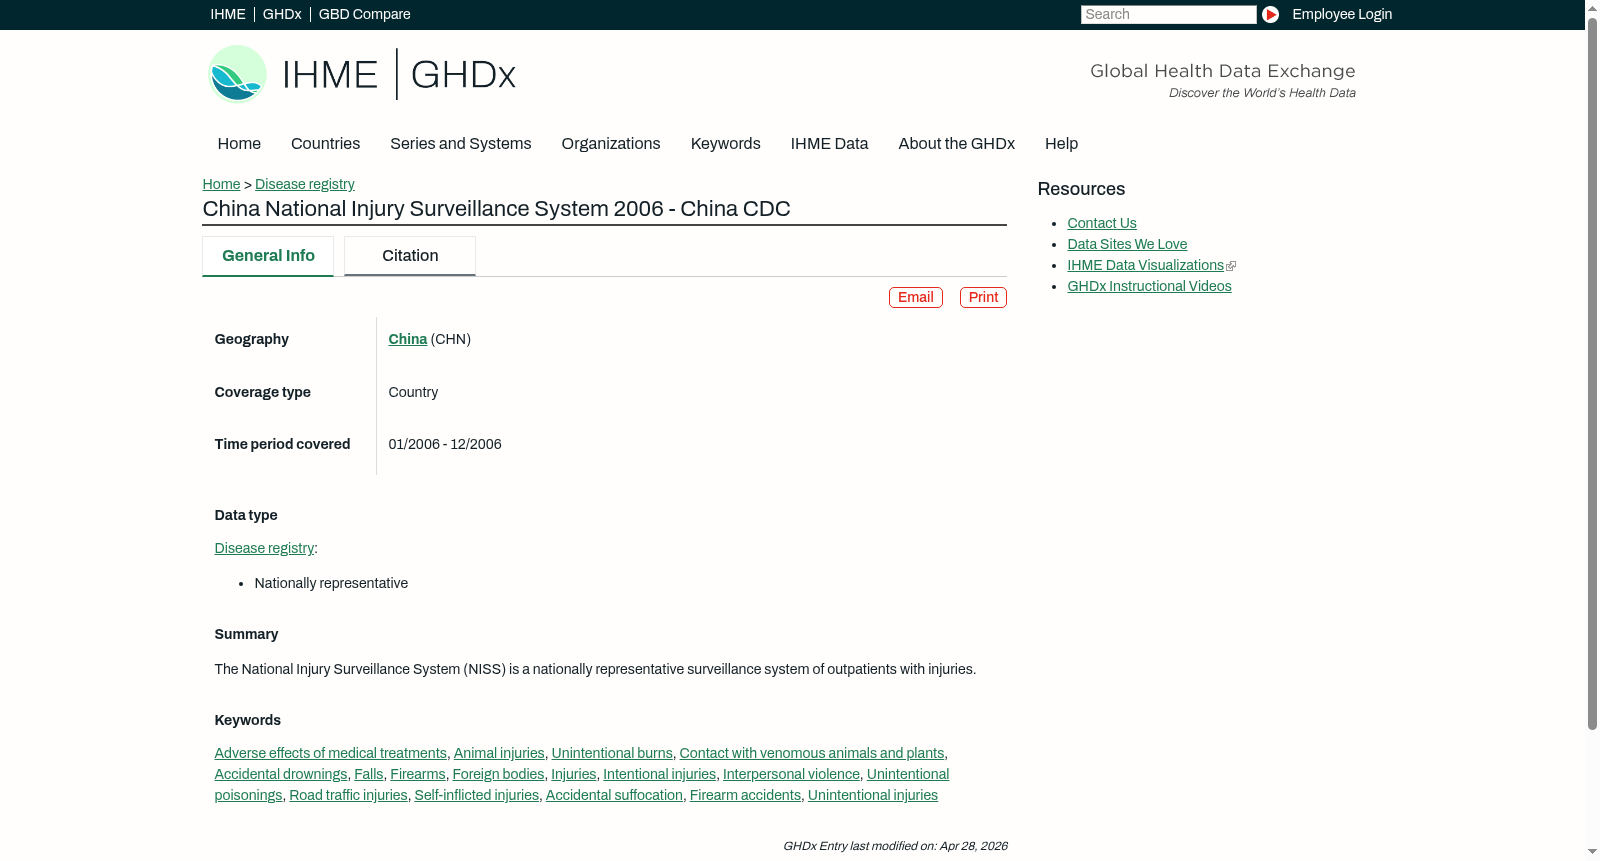Click the 'Nationally representative' bullet text
Image resolution: width=1600 pixels, height=861 pixels.
(331, 583)
